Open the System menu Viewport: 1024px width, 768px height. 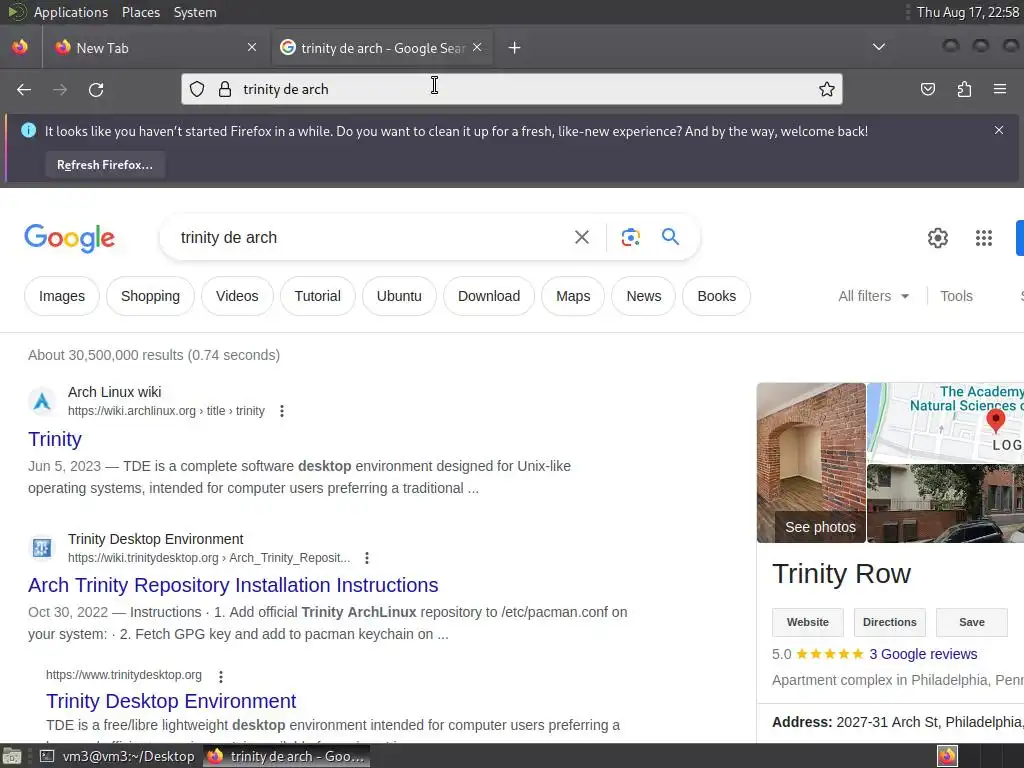(x=195, y=12)
